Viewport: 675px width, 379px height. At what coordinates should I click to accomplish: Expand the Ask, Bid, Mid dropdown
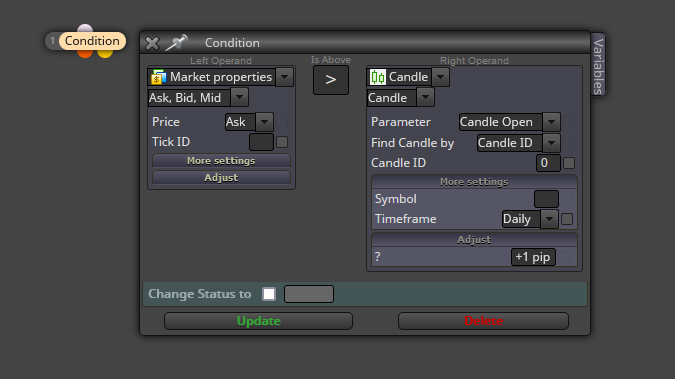click(240, 97)
